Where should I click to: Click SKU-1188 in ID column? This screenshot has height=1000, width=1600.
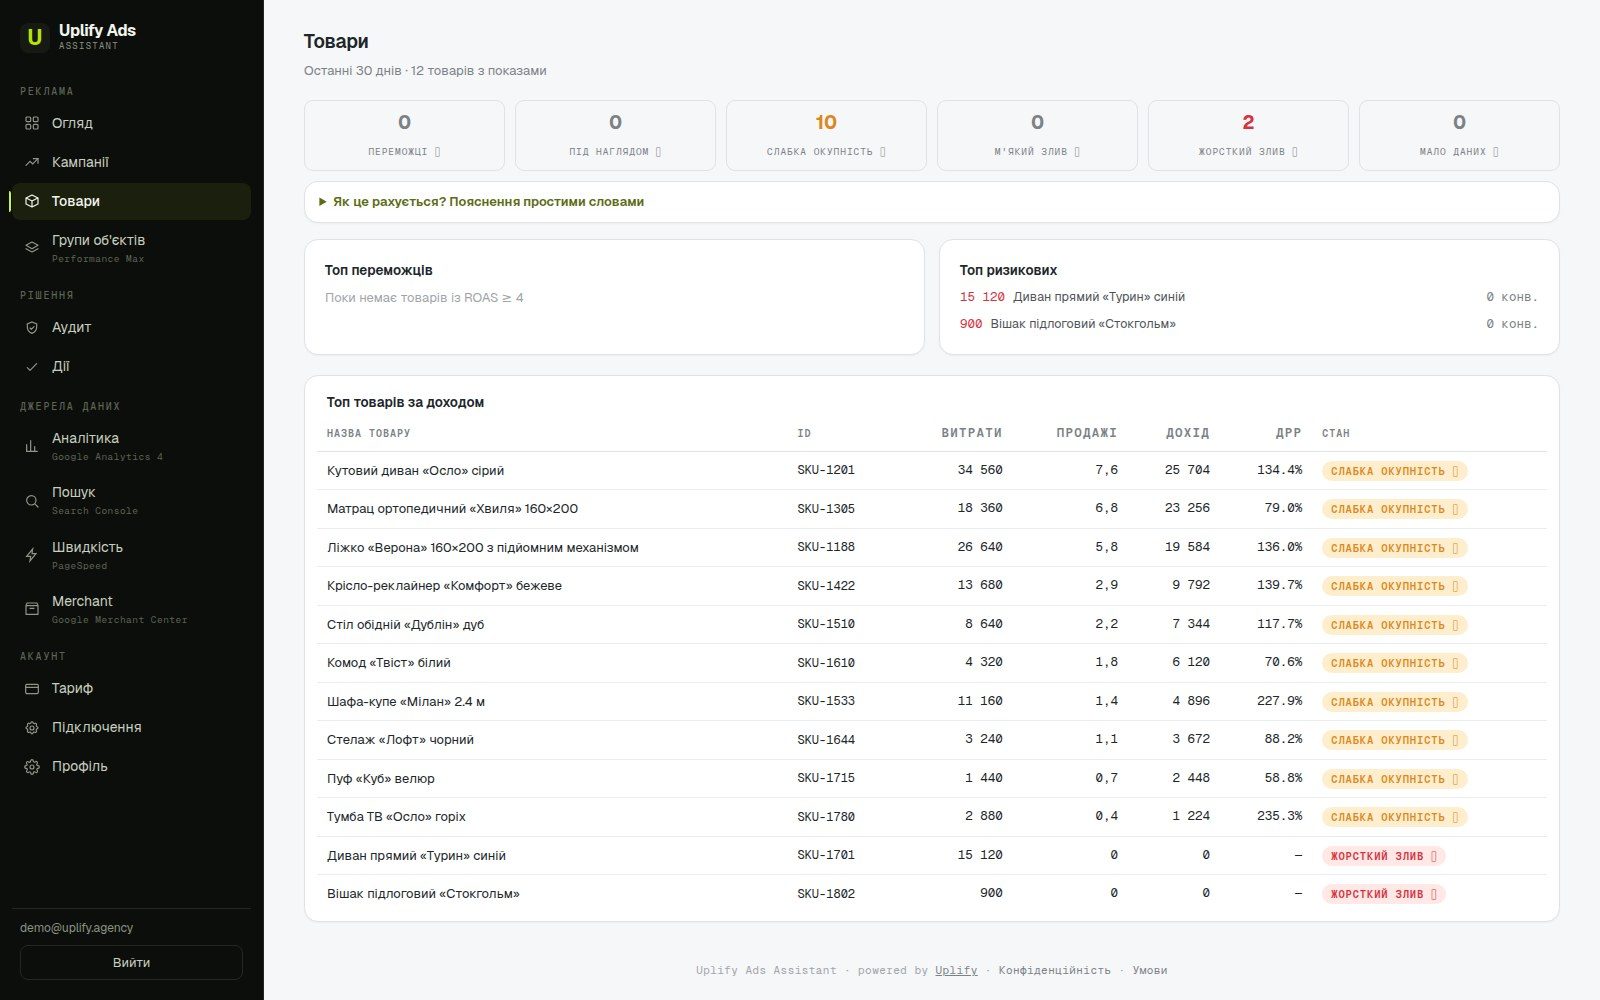(x=826, y=547)
